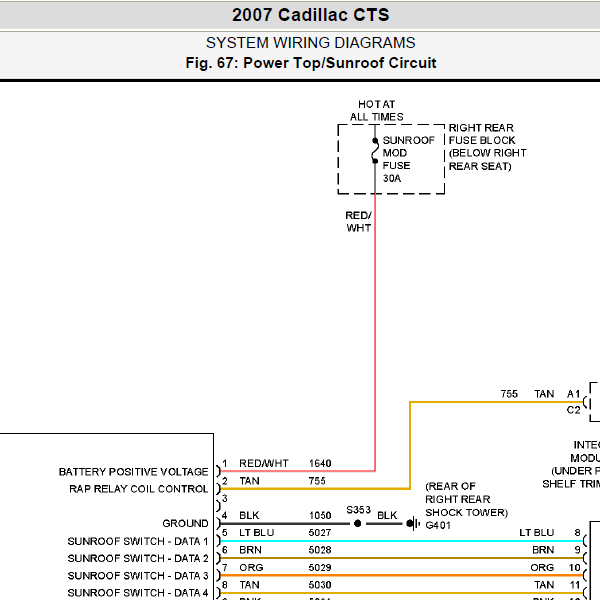Click "SUNROOF SWITCH - DATA 1" label
This screenshot has width=600, height=600.
click(138, 541)
